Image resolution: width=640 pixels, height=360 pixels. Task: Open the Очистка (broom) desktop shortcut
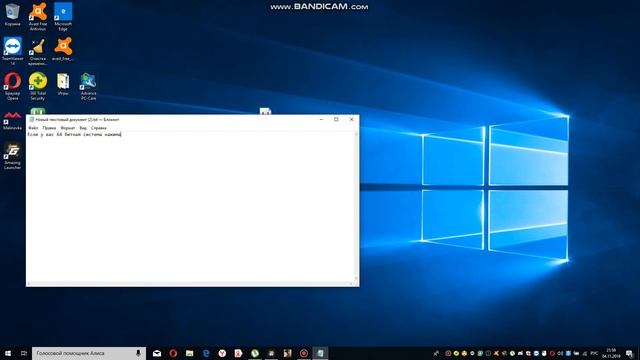point(38,50)
